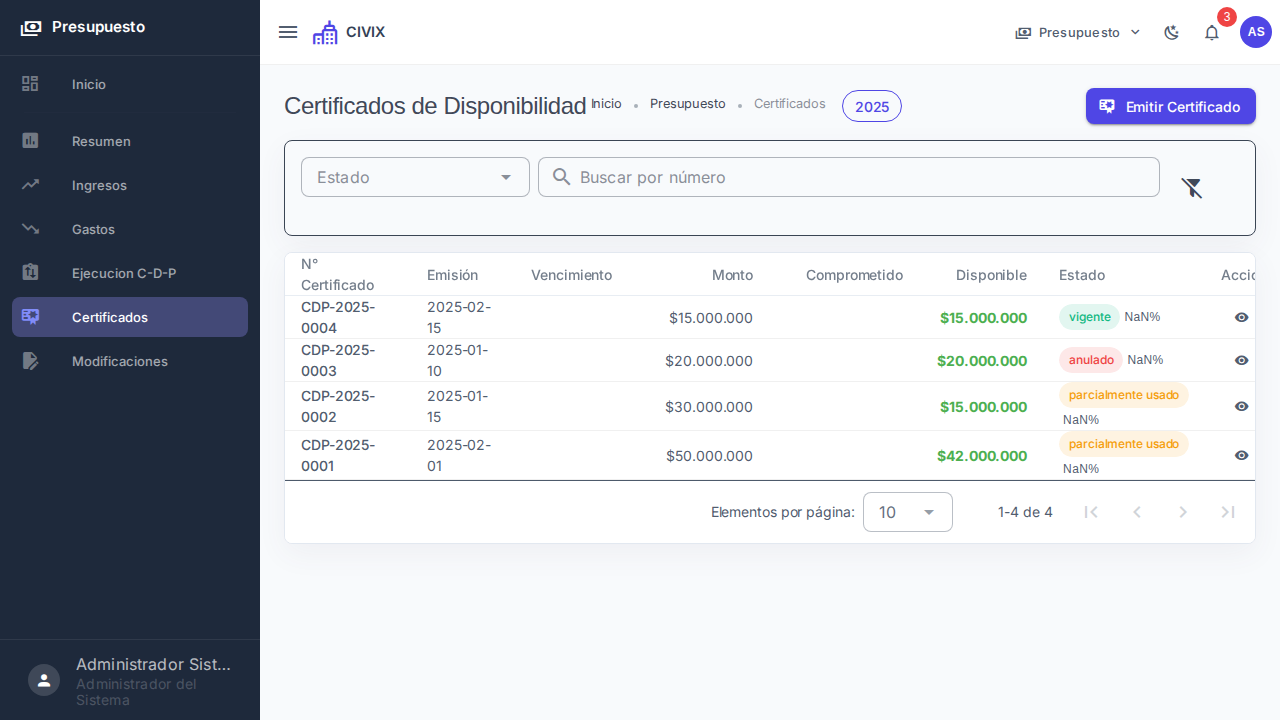Open the items per page dropdown

(x=908, y=512)
